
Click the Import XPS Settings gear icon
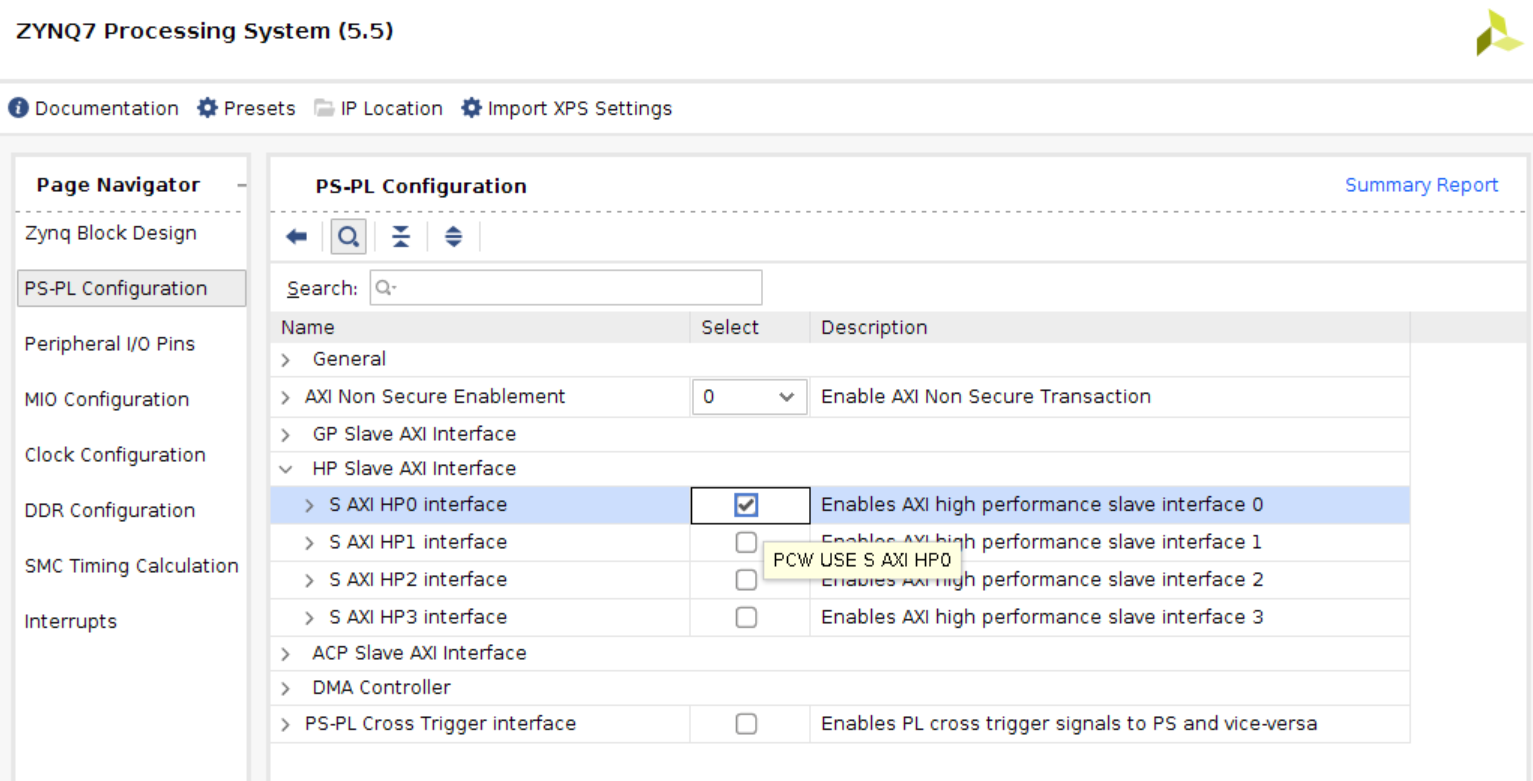(x=471, y=108)
